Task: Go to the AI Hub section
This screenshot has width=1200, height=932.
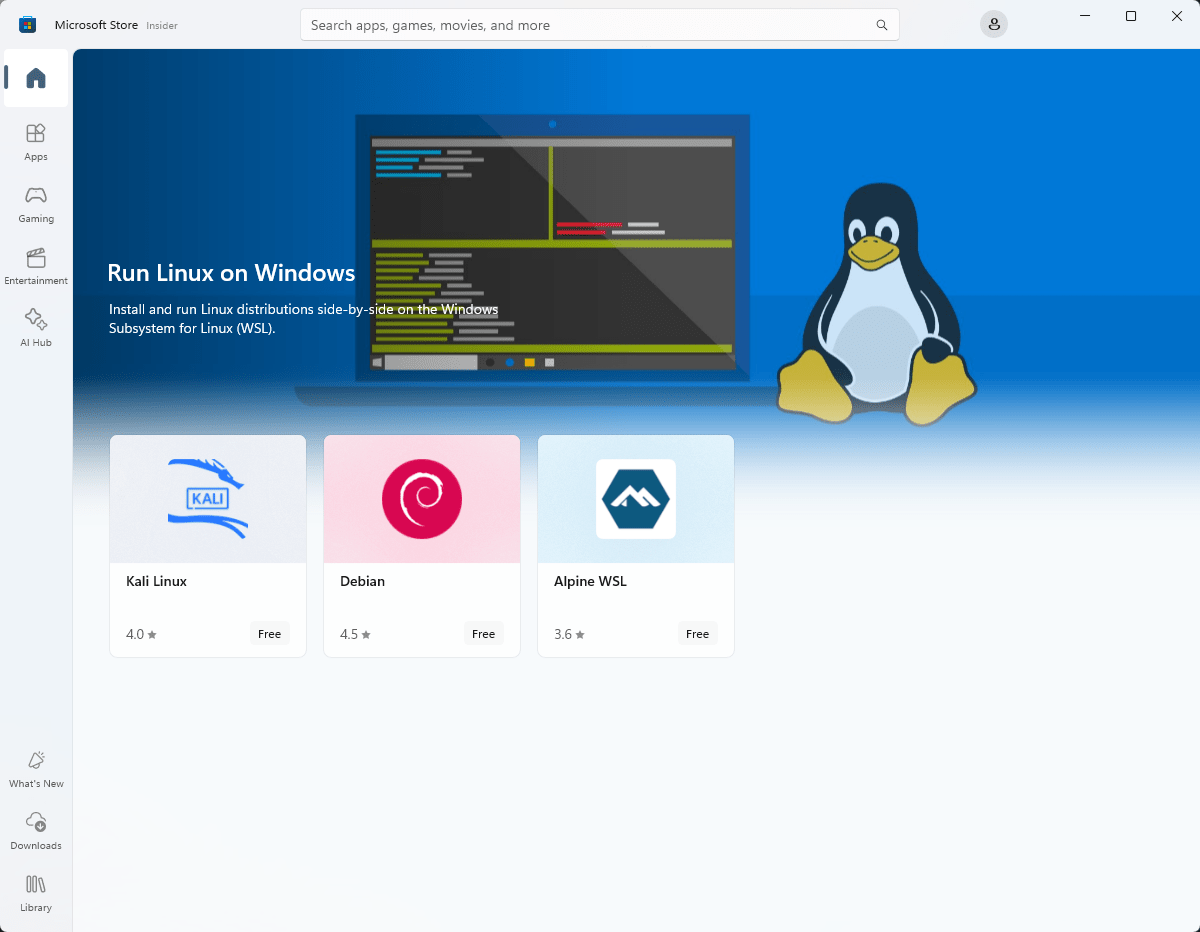Action: 35,327
